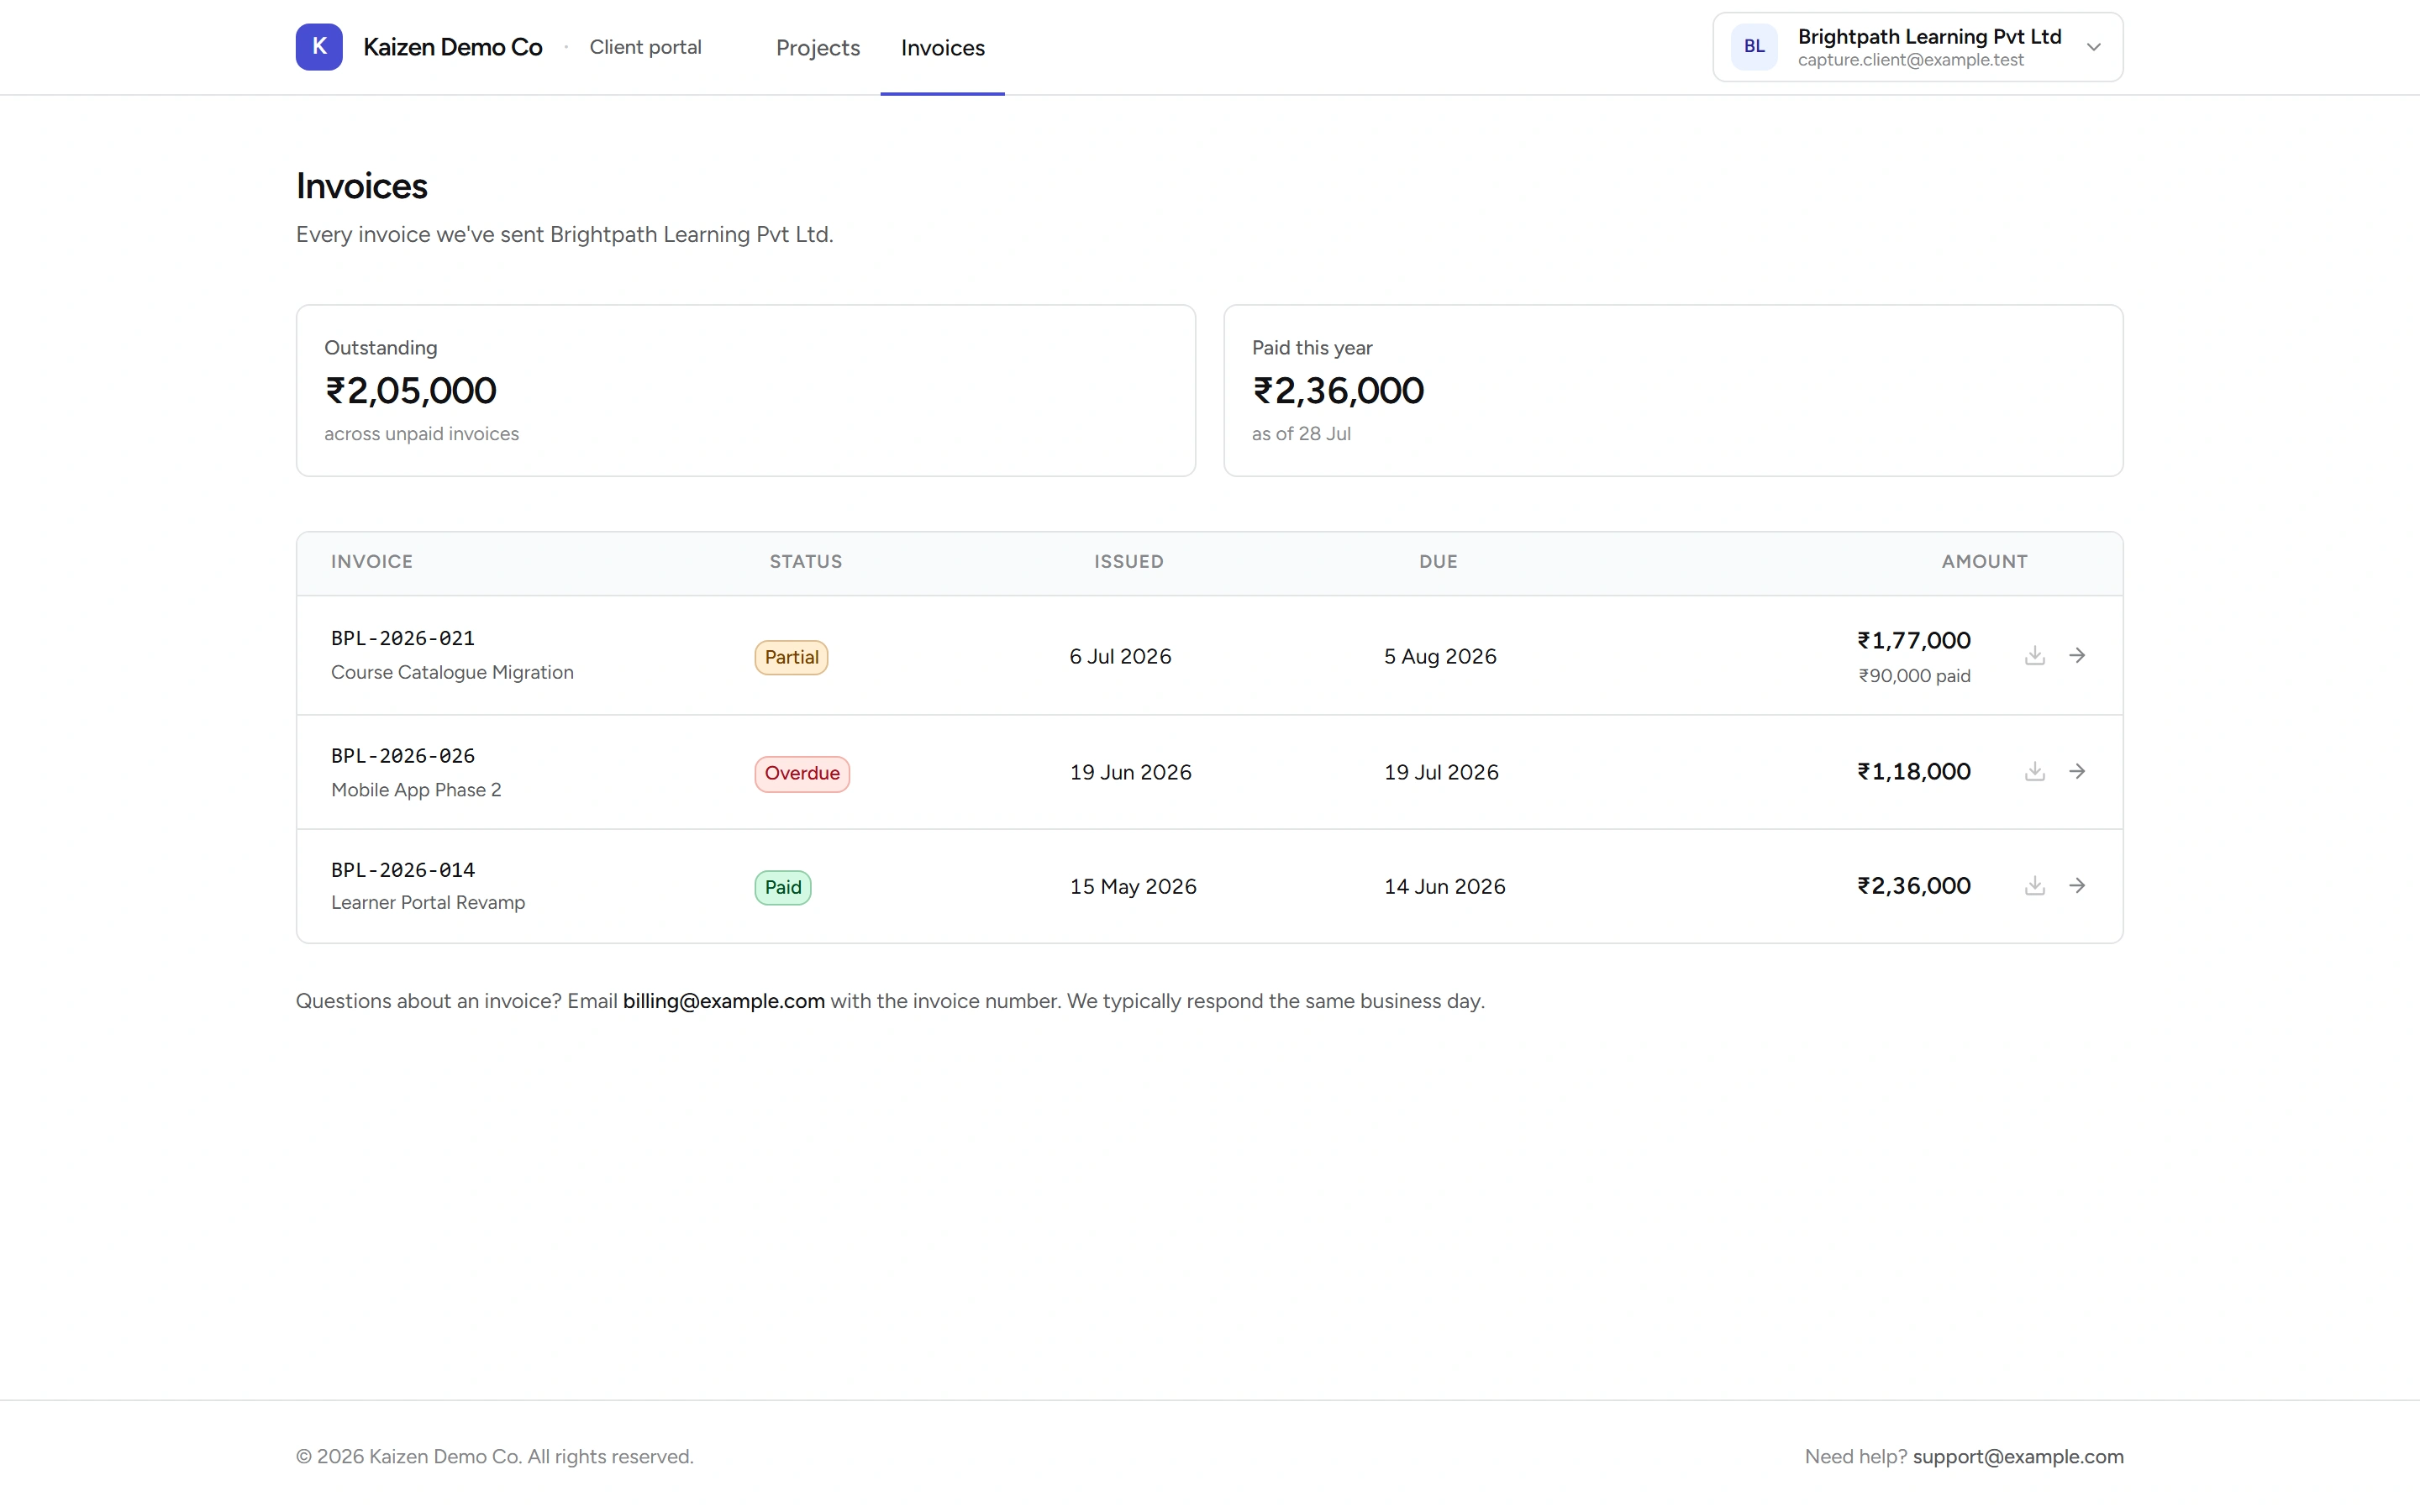The image size is (2420, 1512).
Task: Click the Client portal label
Action: [x=645, y=47]
